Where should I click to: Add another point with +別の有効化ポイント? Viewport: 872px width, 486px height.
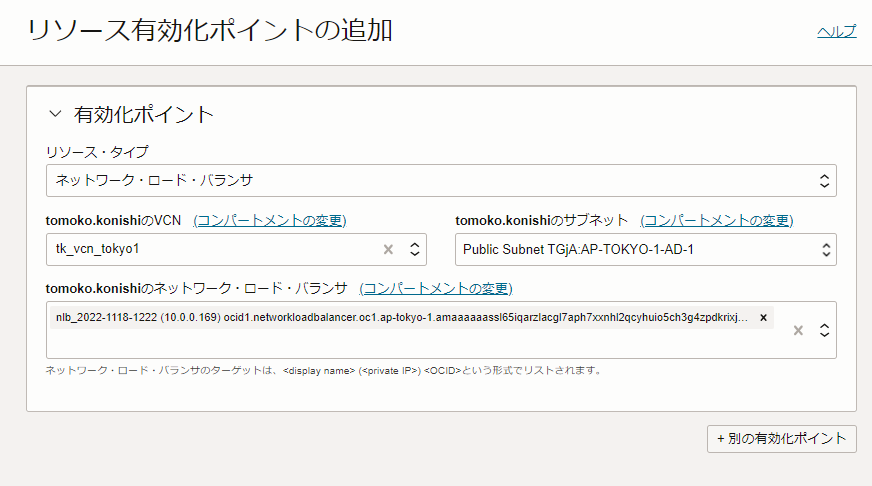click(781, 439)
